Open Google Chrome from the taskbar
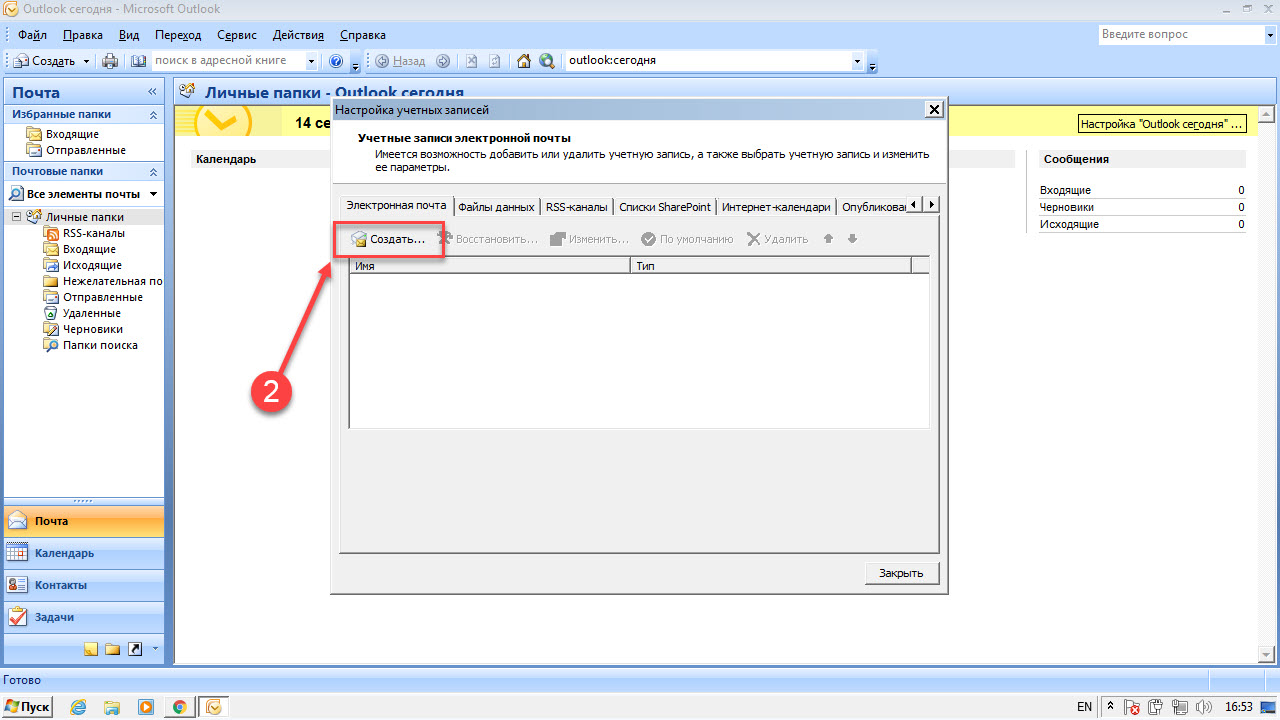 180,707
